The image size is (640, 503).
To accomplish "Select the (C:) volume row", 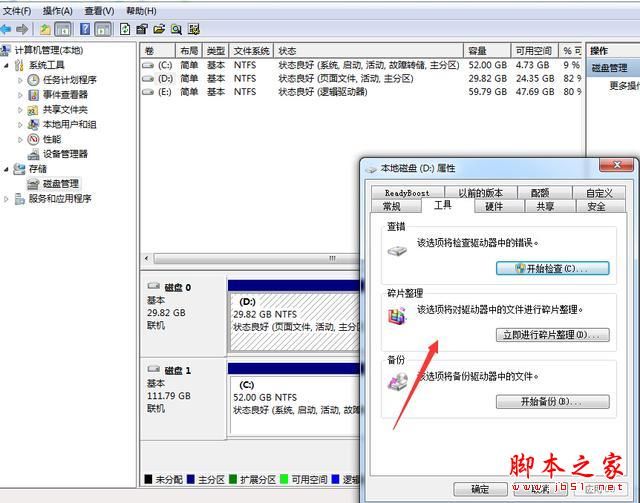I will click(361, 65).
